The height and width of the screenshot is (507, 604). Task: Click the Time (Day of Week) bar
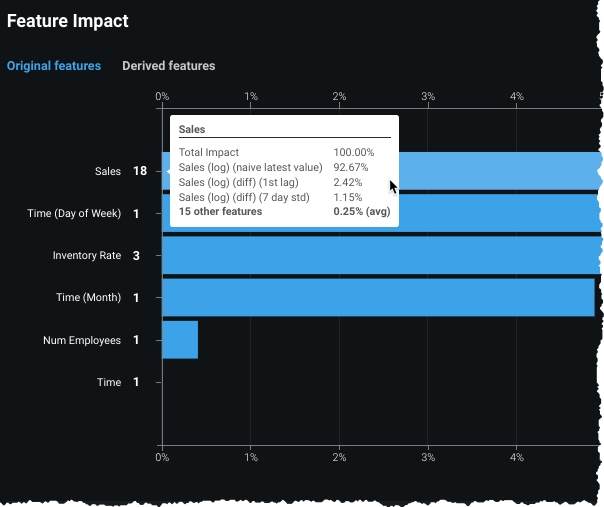tap(380, 213)
